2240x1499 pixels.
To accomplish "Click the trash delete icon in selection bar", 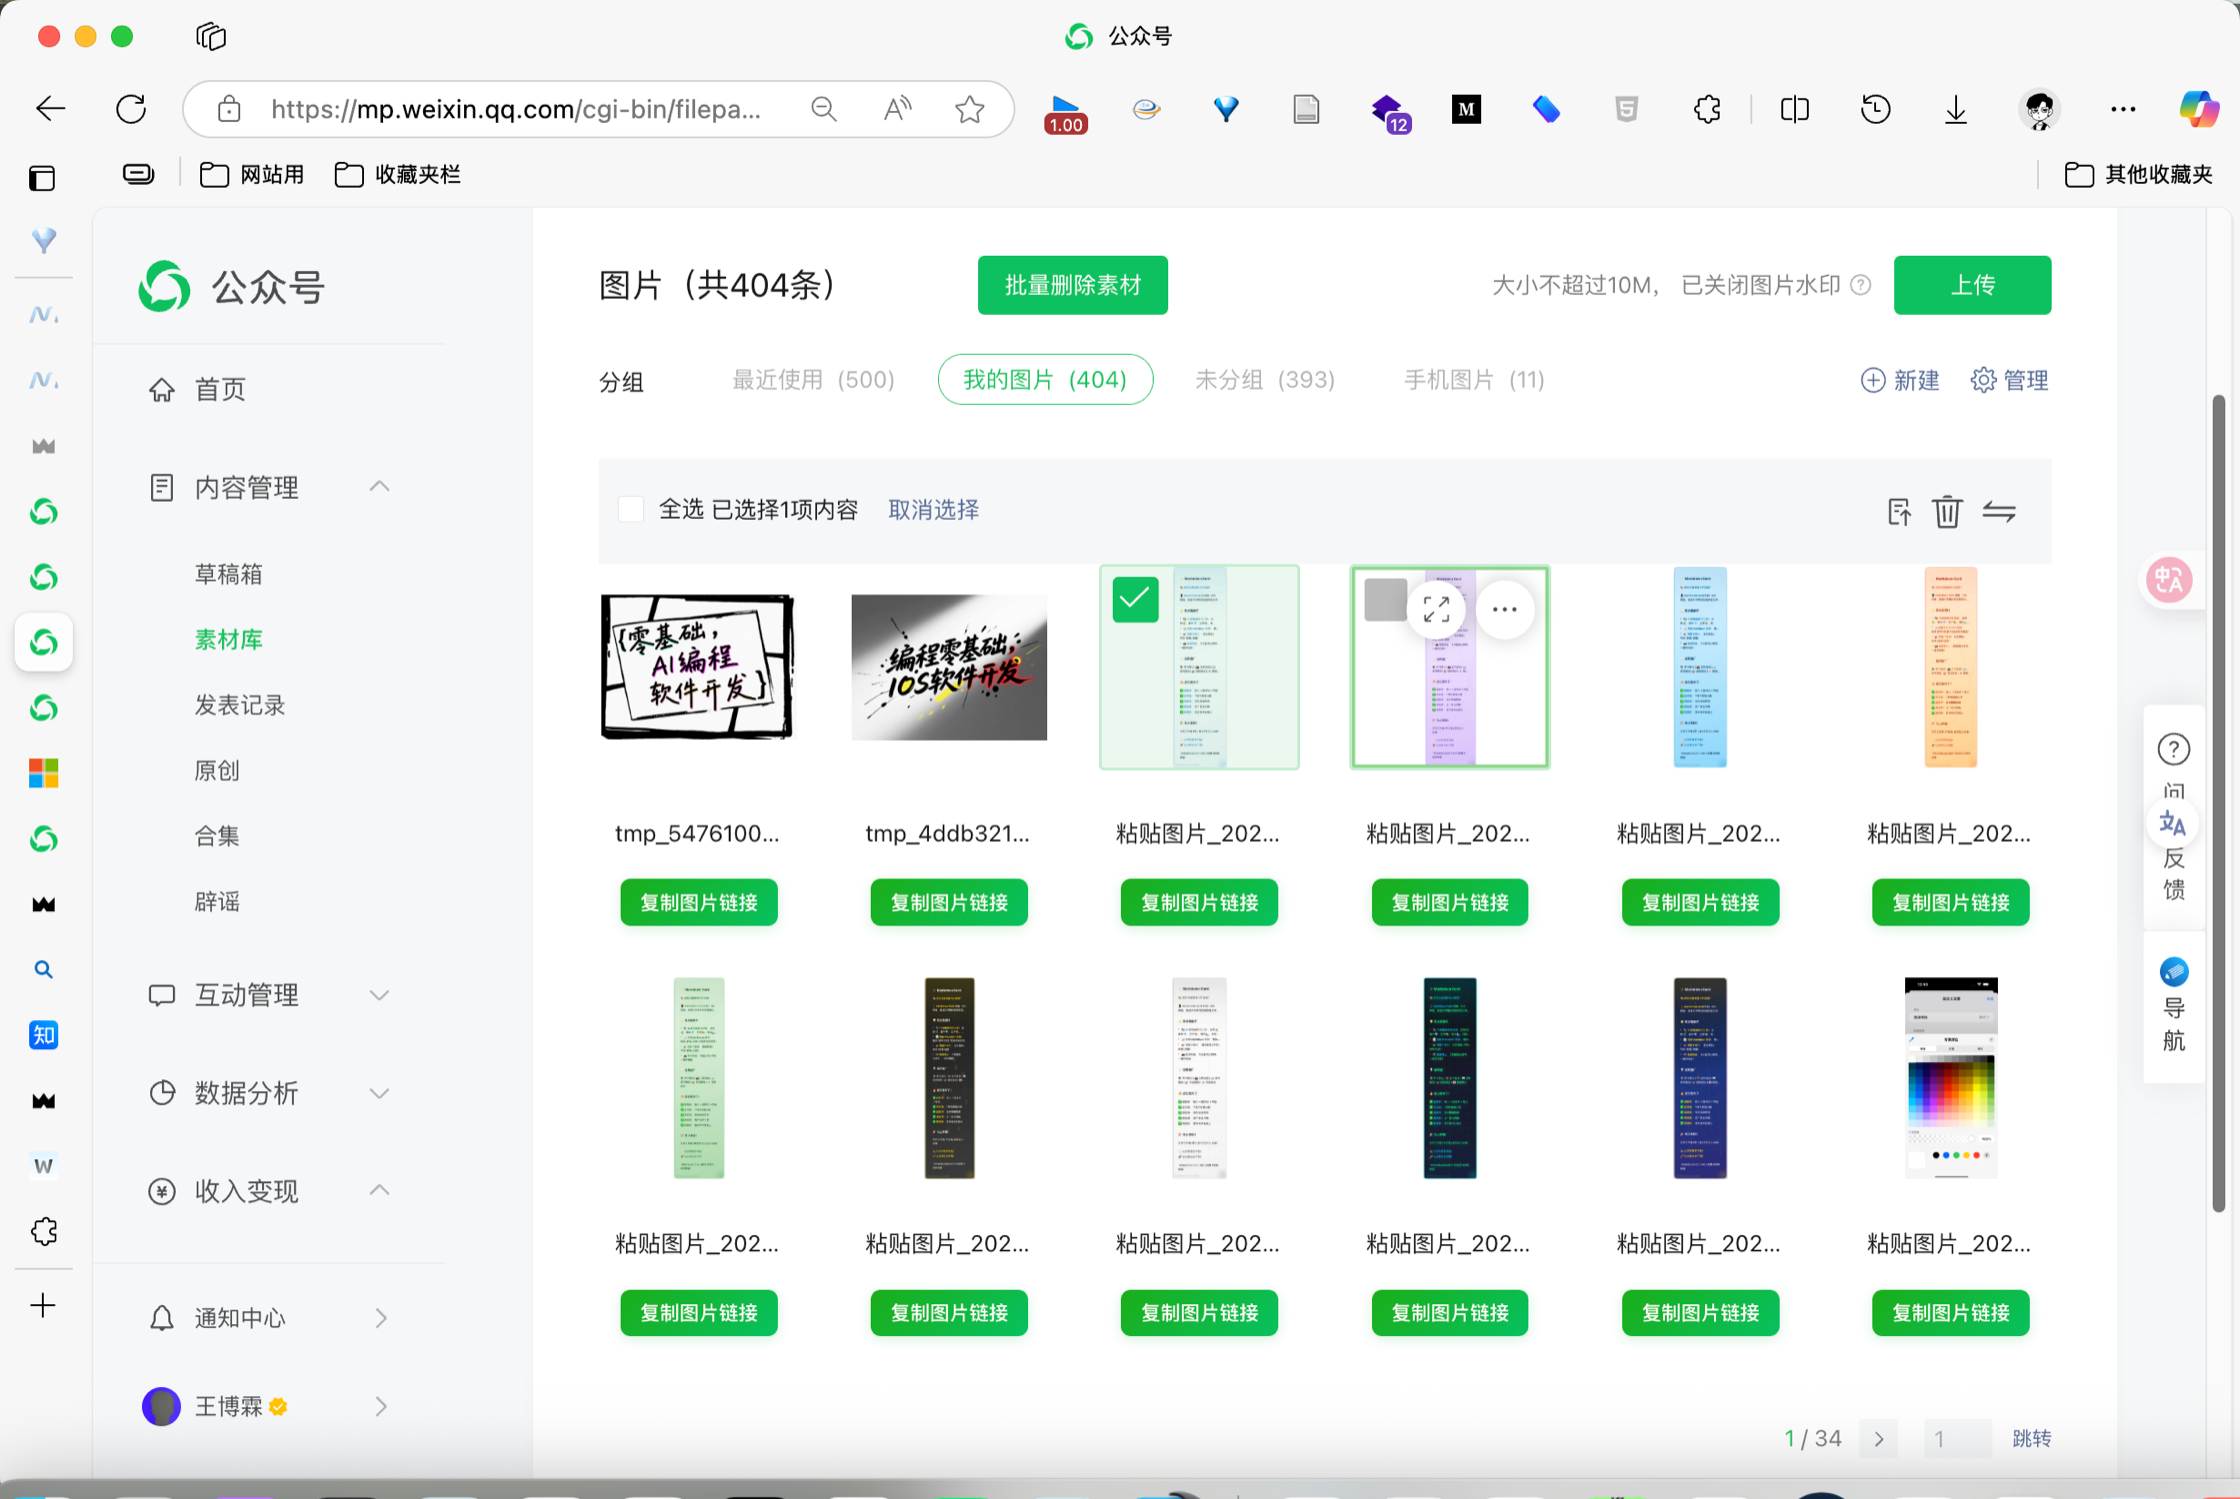I will click(x=1946, y=512).
